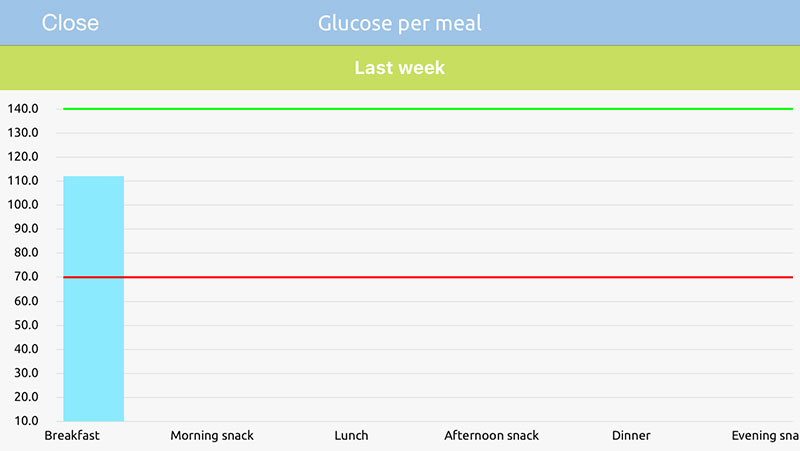Image resolution: width=800 pixels, height=451 pixels.
Task: Select the blue Breakfast glucose bar
Action: [93, 300]
